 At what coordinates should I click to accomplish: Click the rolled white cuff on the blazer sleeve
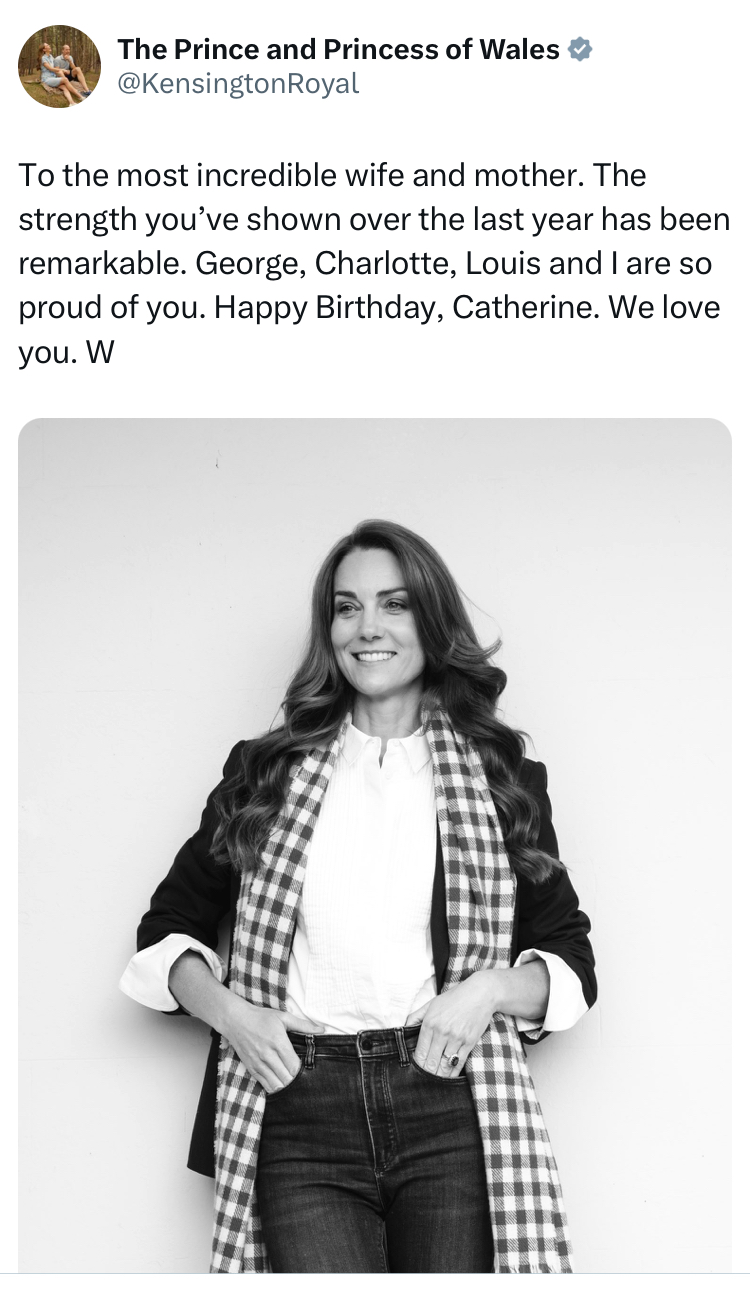click(x=160, y=975)
